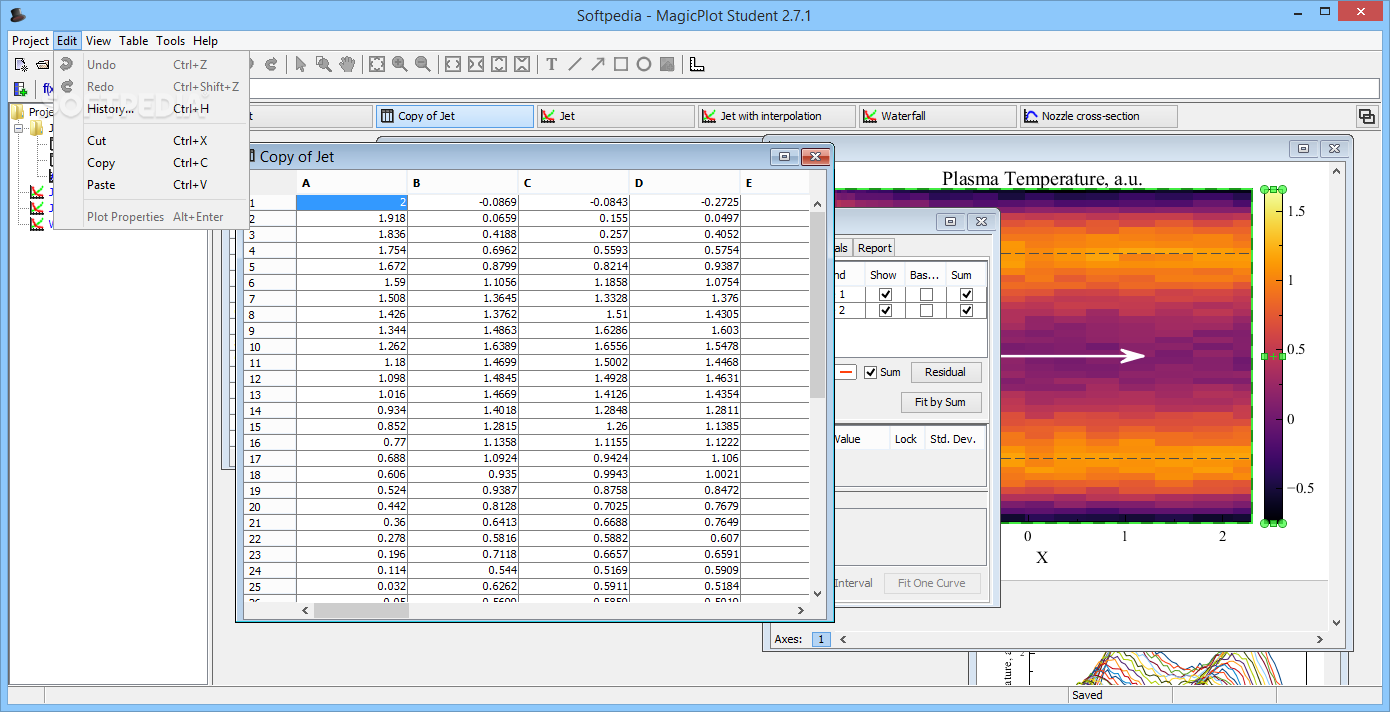The height and width of the screenshot is (712, 1390).
Task: Switch to the Jet window tab
Action: pyautogui.click(x=615, y=116)
